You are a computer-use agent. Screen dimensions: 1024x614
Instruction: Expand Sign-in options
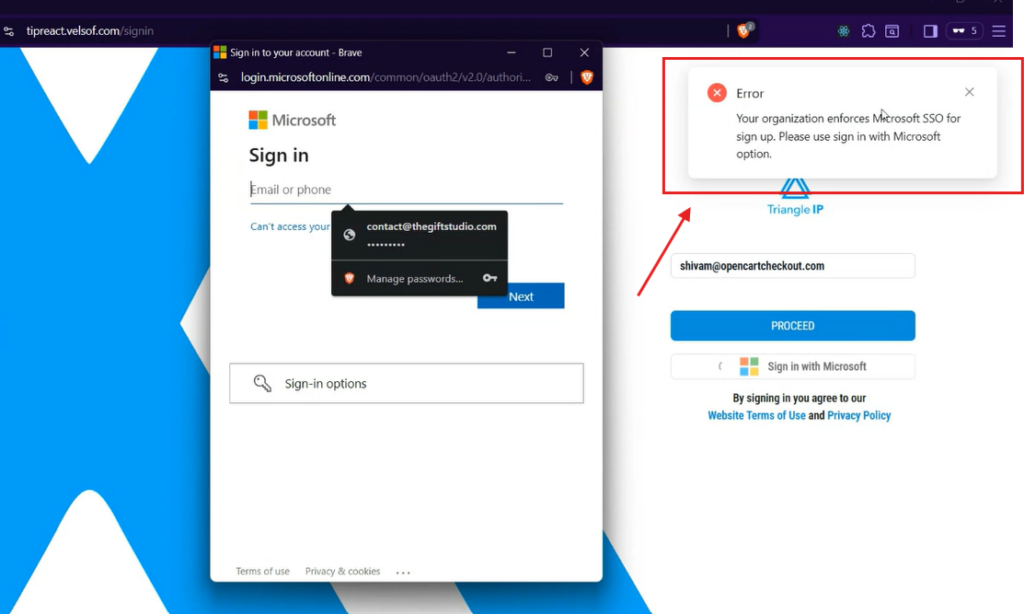(x=406, y=383)
